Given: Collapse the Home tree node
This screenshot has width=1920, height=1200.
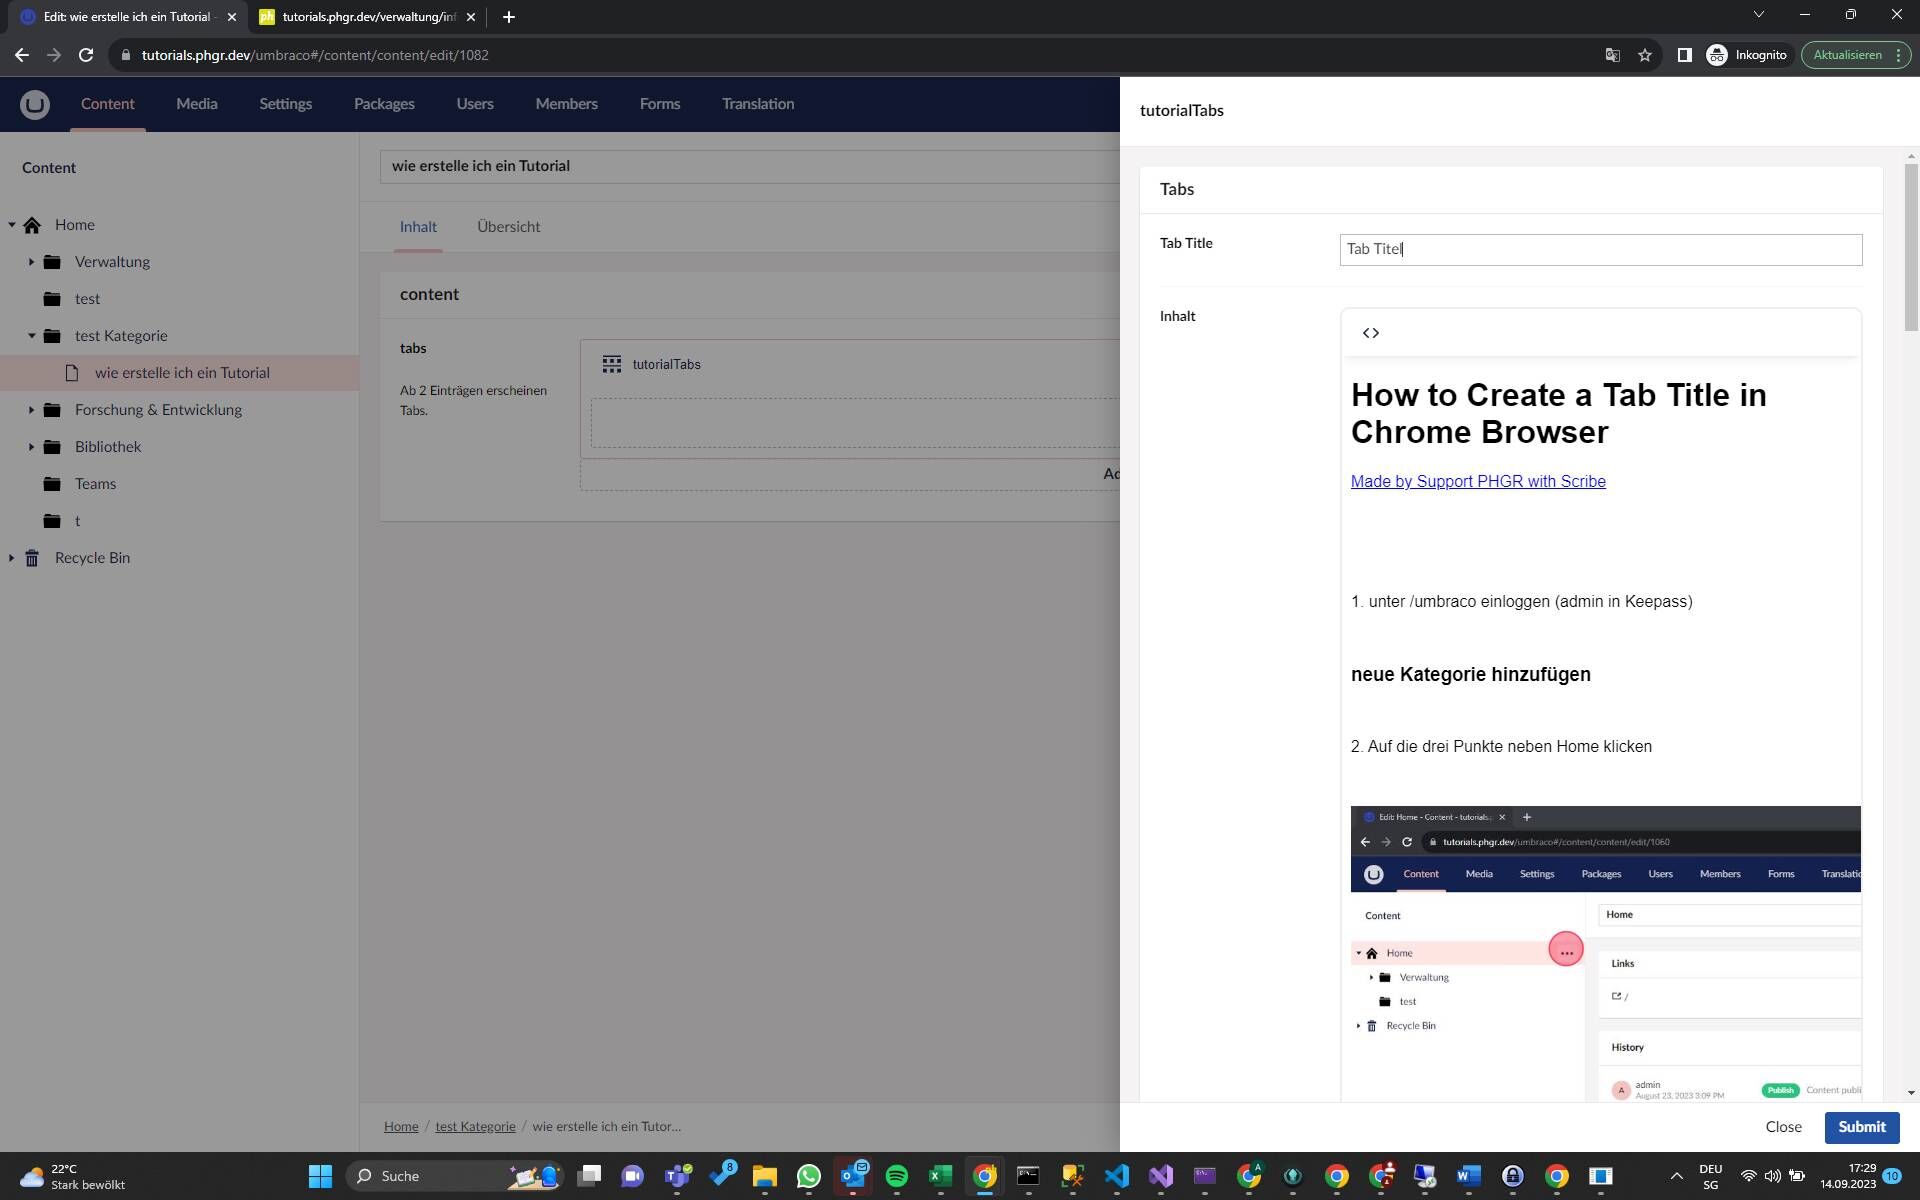Looking at the screenshot, I should pyautogui.click(x=11, y=224).
